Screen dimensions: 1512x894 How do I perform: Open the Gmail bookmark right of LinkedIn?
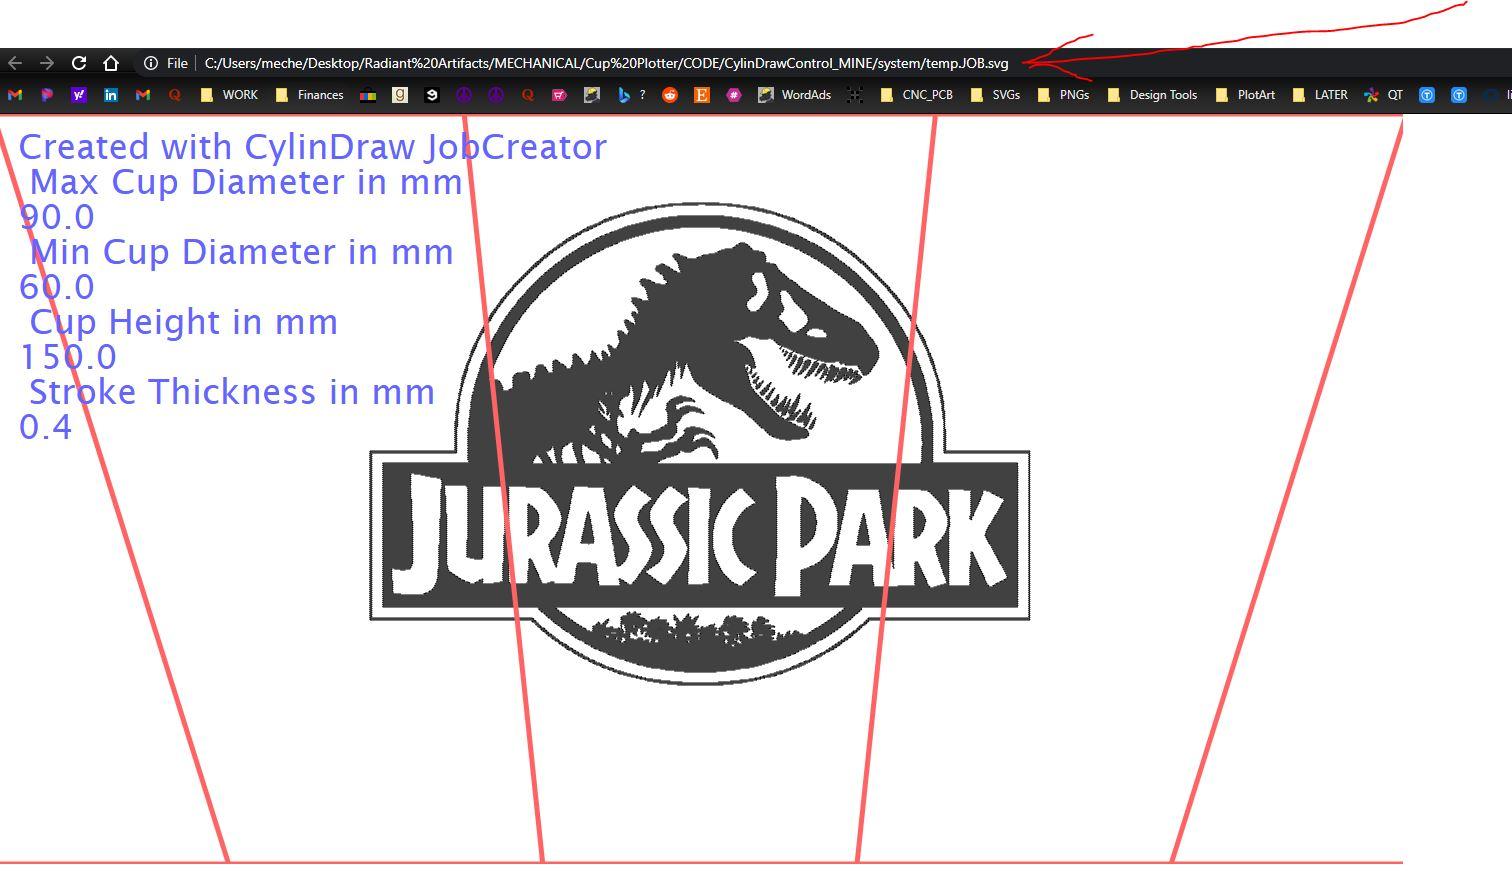[143, 95]
